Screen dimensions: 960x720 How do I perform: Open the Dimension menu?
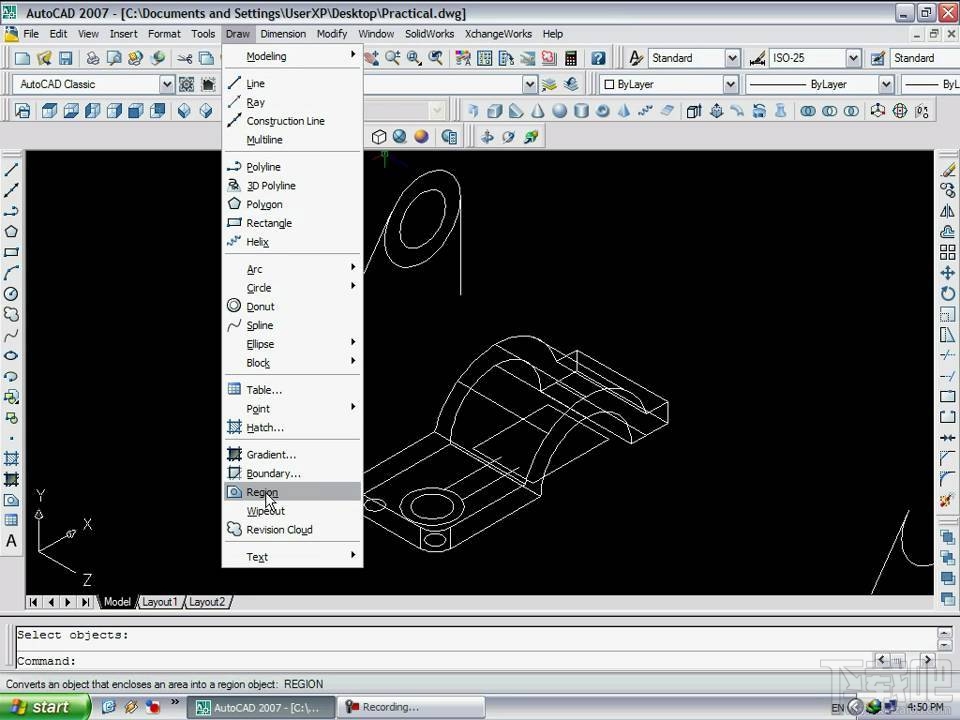click(283, 33)
